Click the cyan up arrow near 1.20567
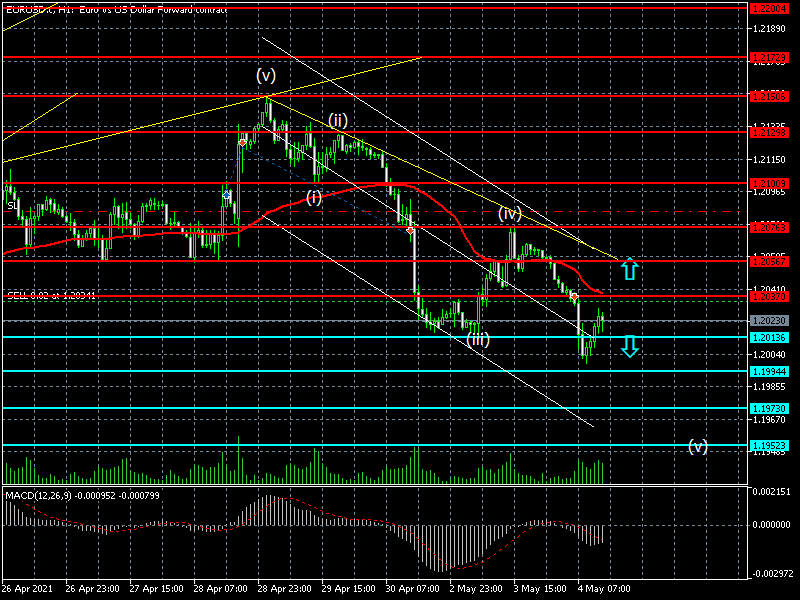 click(x=628, y=268)
